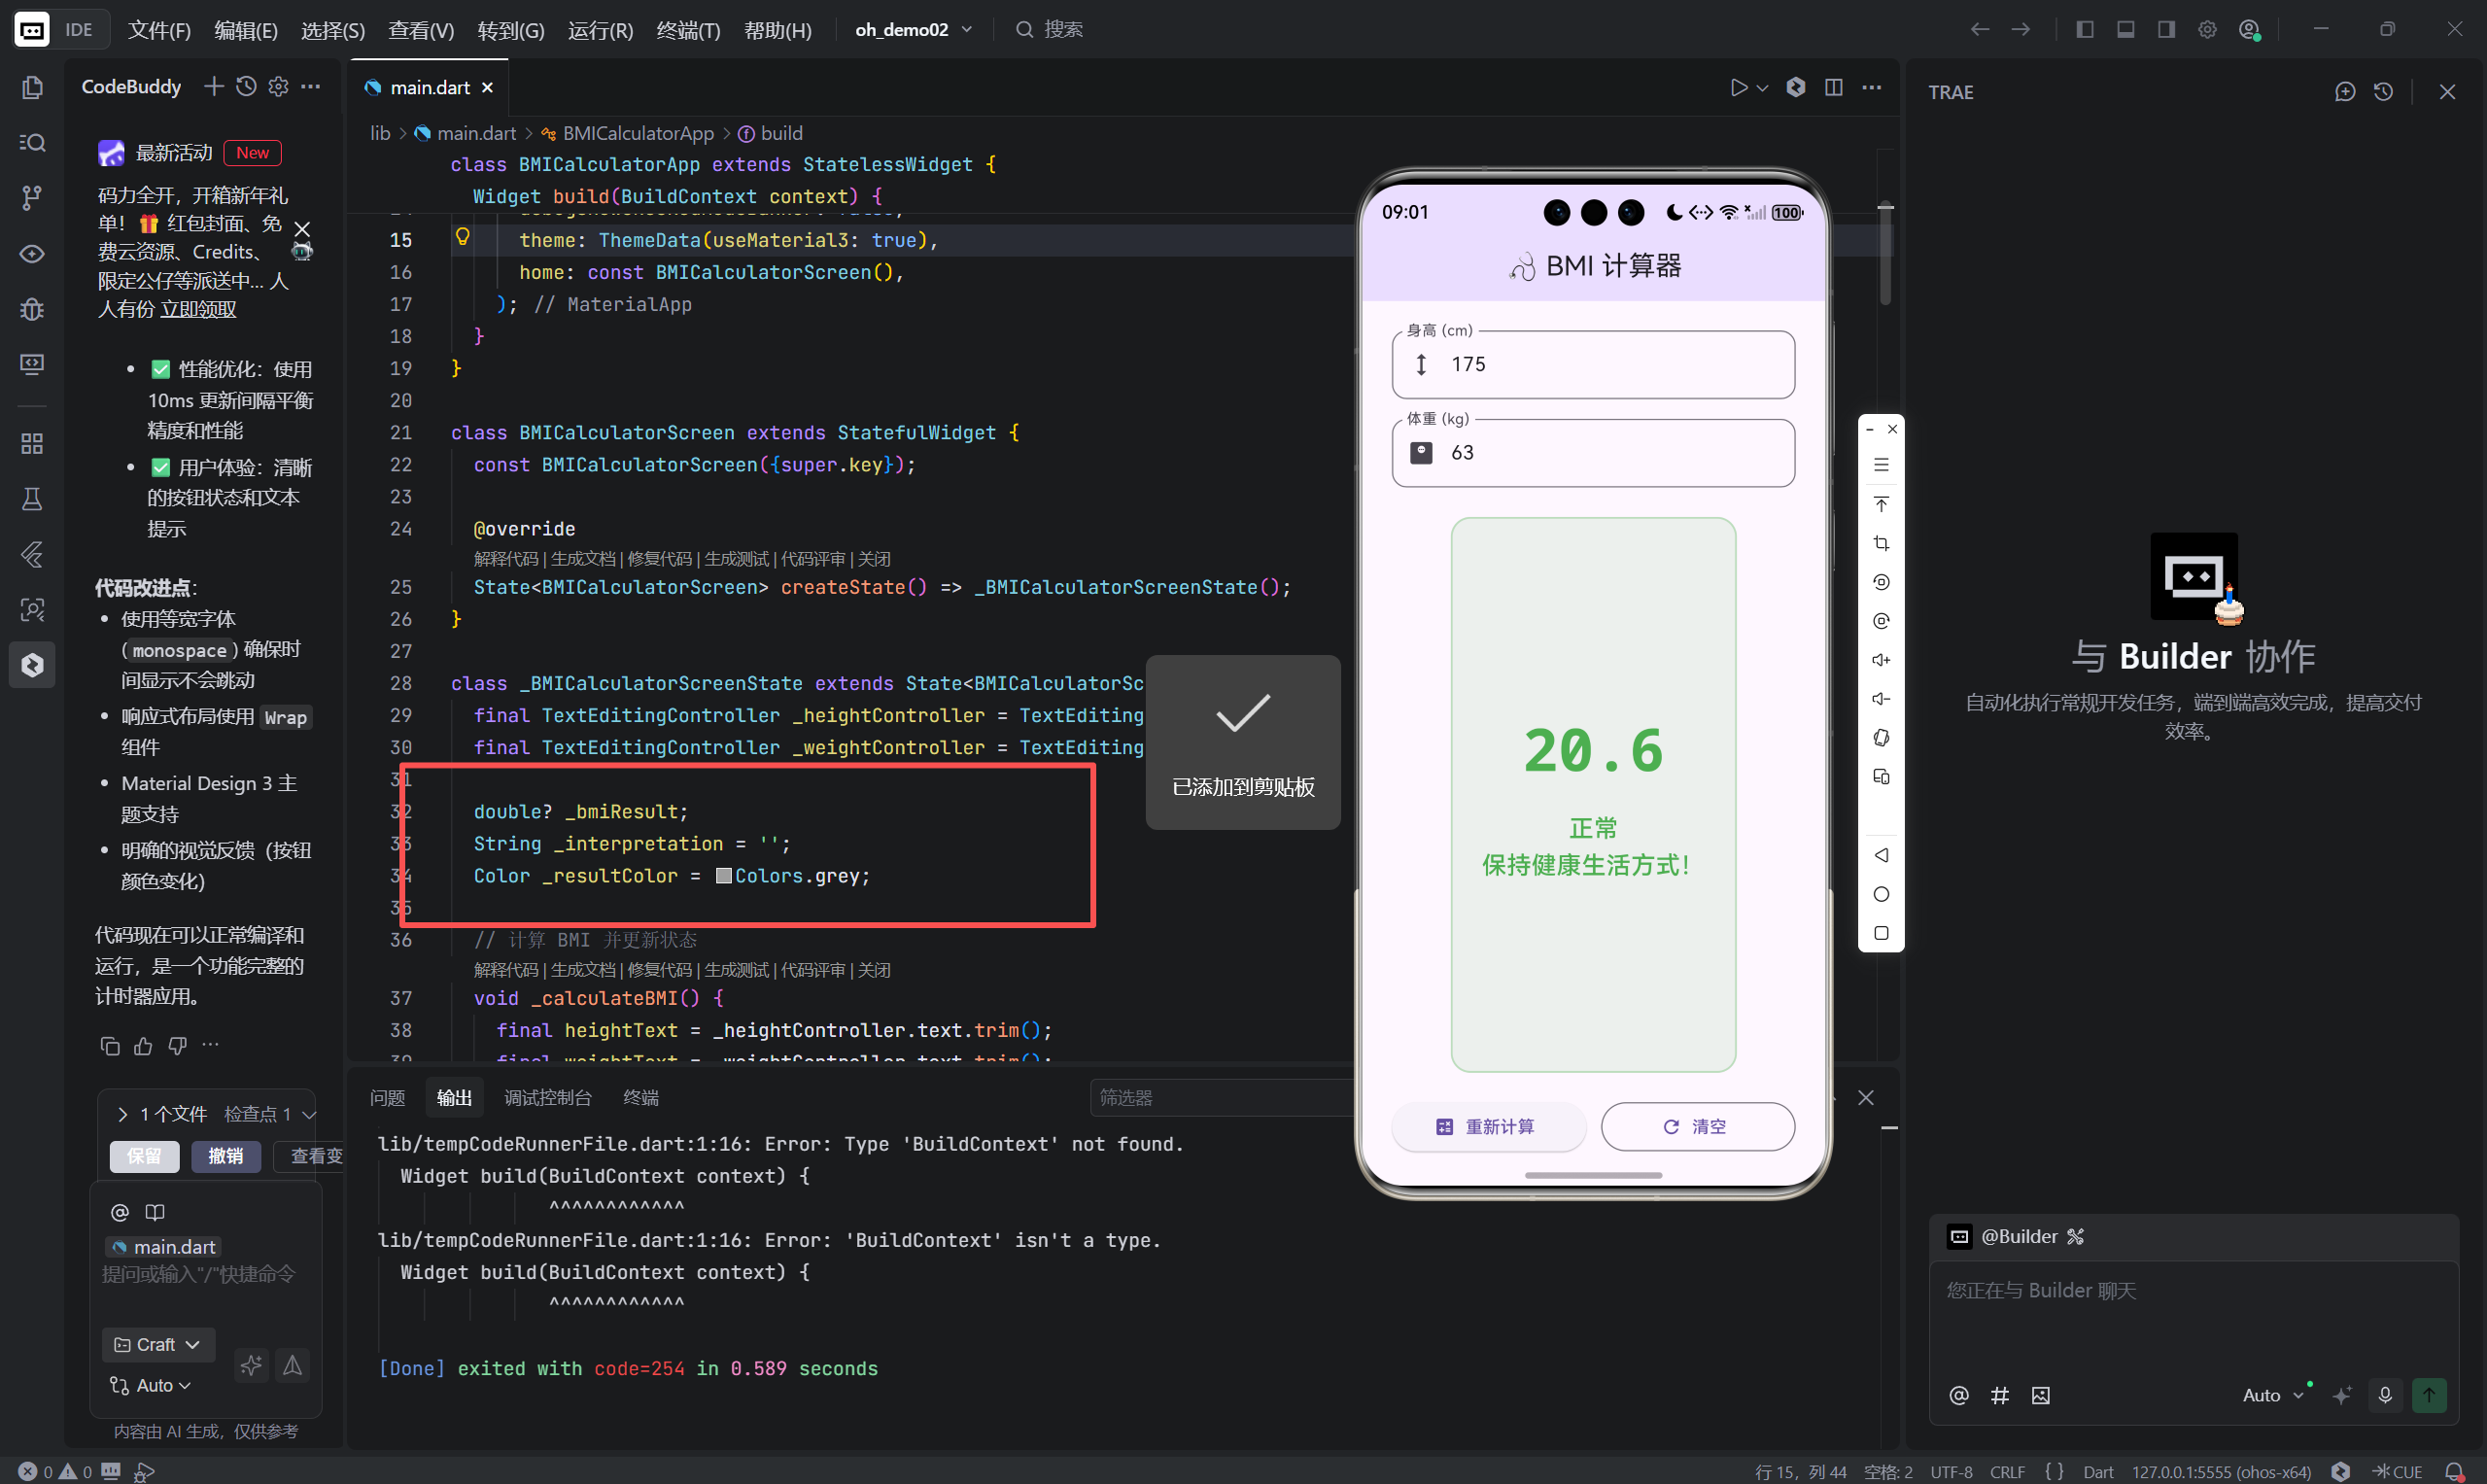
Task: Toggle the primary sidebar layout icon
Action: [2085, 30]
